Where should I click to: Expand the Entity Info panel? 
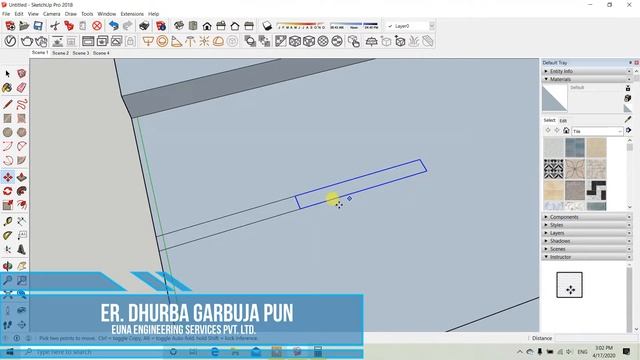pos(587,71)
